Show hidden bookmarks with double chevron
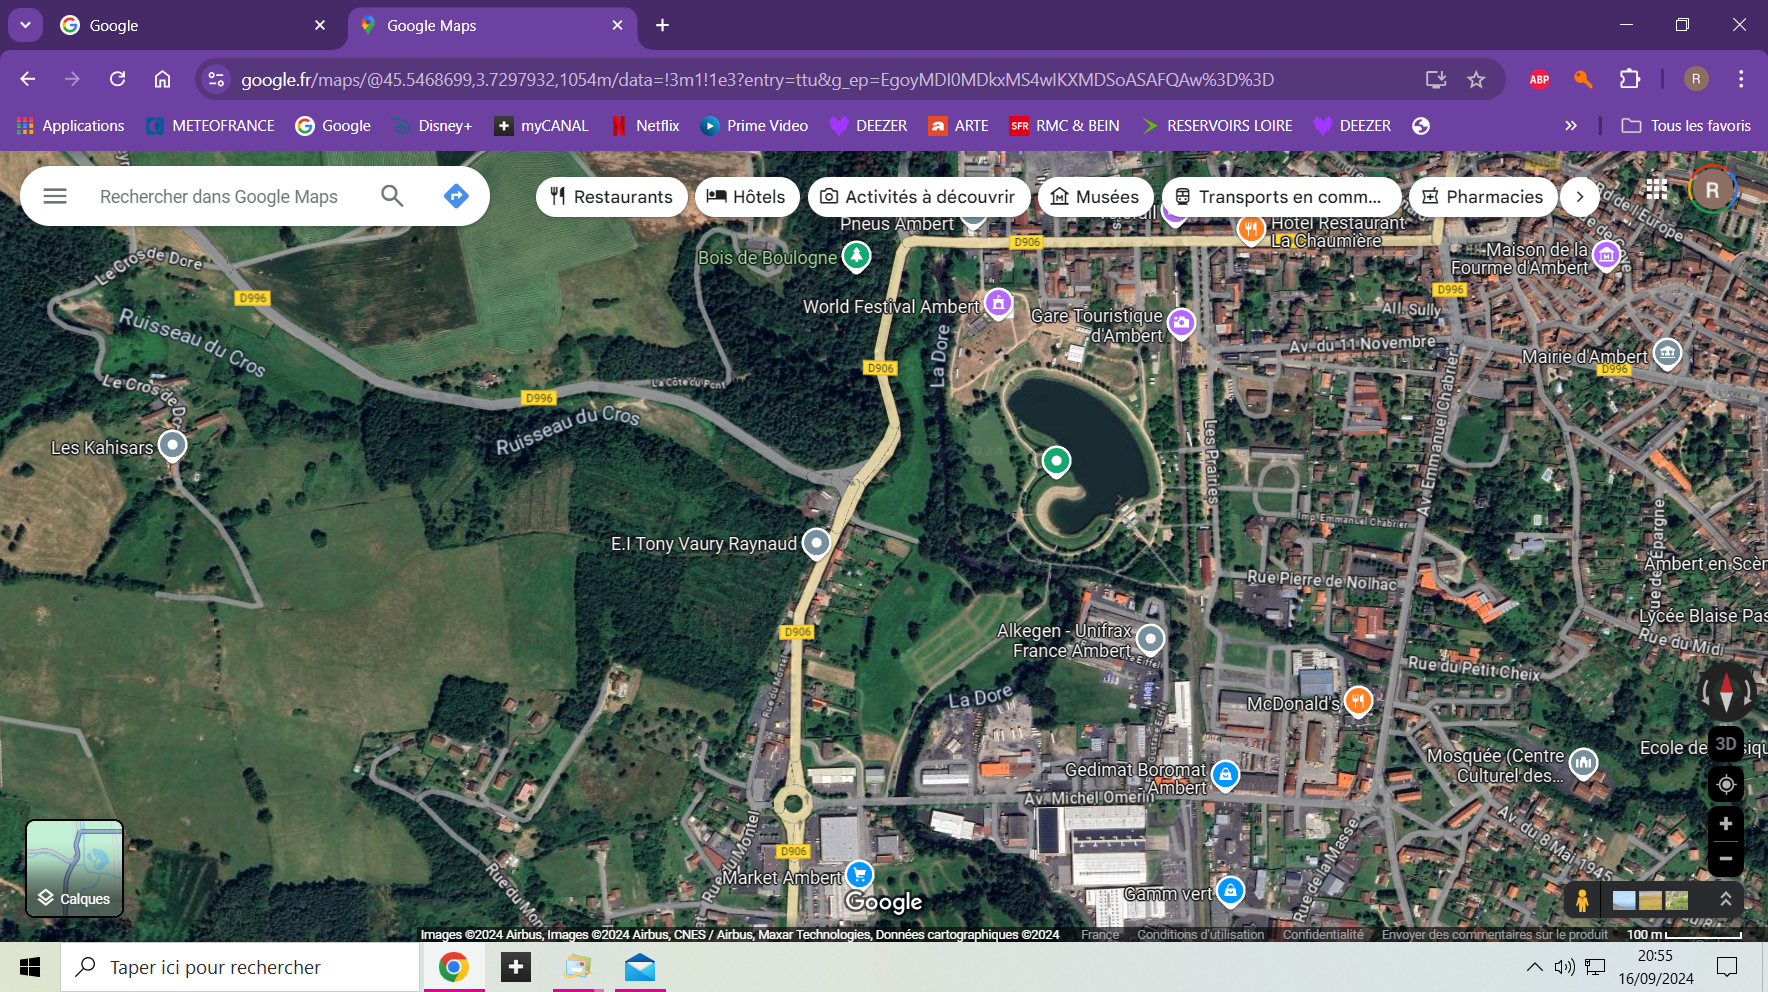This screenshot has width=1768, height=992. 1571,126
